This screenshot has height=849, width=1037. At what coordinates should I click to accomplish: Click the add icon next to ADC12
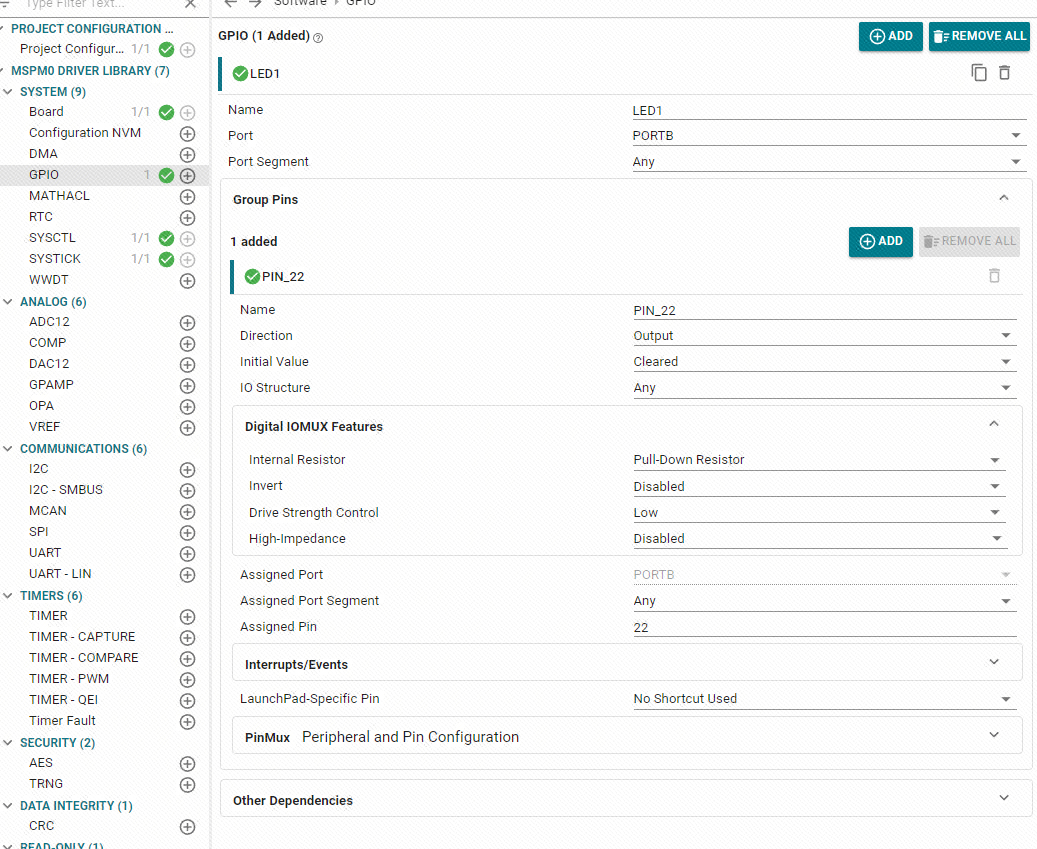tap(187, 323)
